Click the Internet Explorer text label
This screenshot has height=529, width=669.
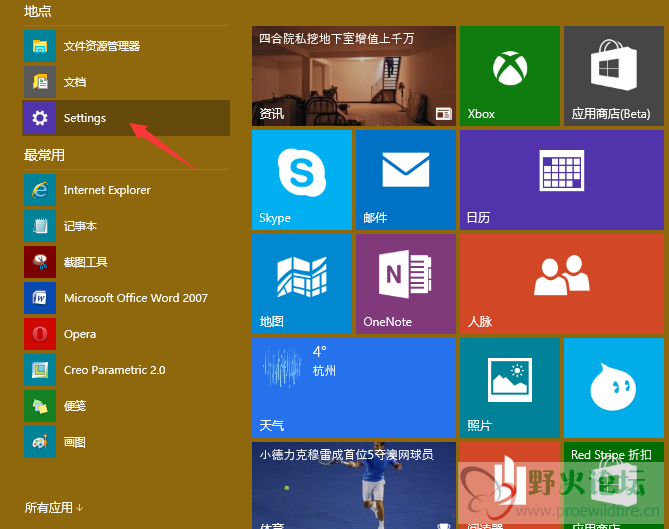pos(107,190)
